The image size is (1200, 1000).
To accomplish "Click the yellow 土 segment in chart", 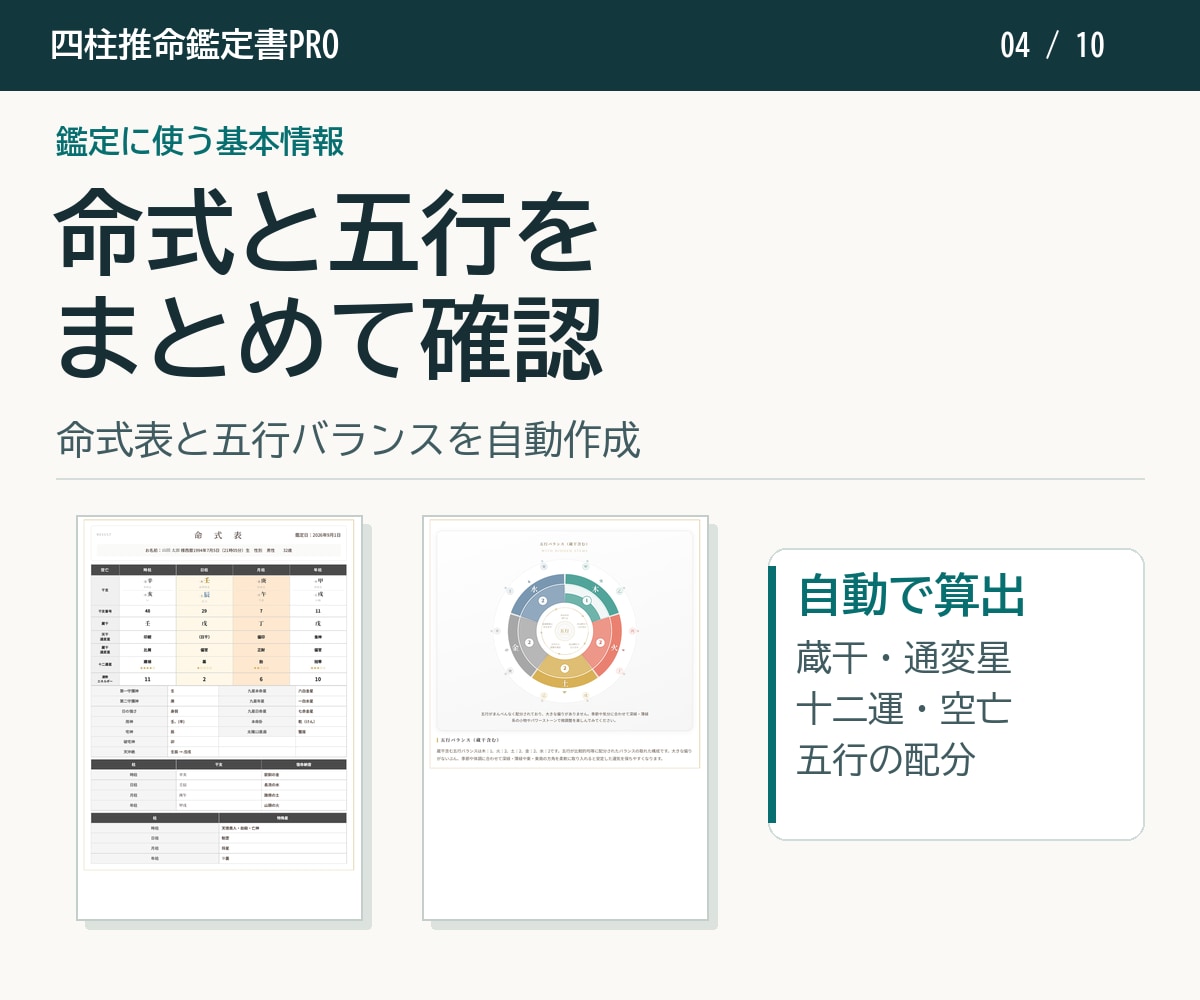I will [x=565, y=675].
